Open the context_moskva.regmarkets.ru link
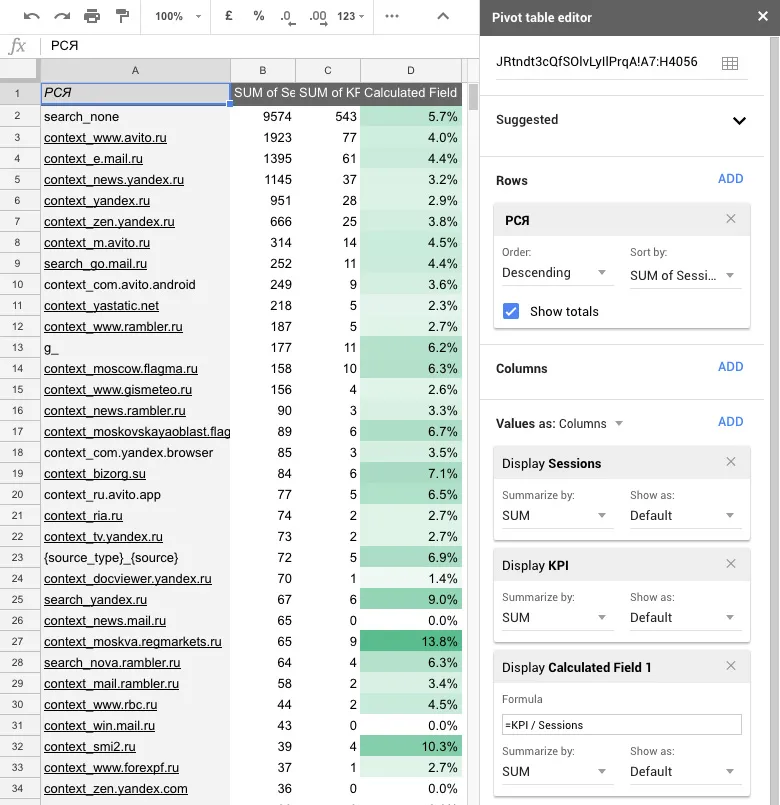The image size is (780, 805). (133, 641)
